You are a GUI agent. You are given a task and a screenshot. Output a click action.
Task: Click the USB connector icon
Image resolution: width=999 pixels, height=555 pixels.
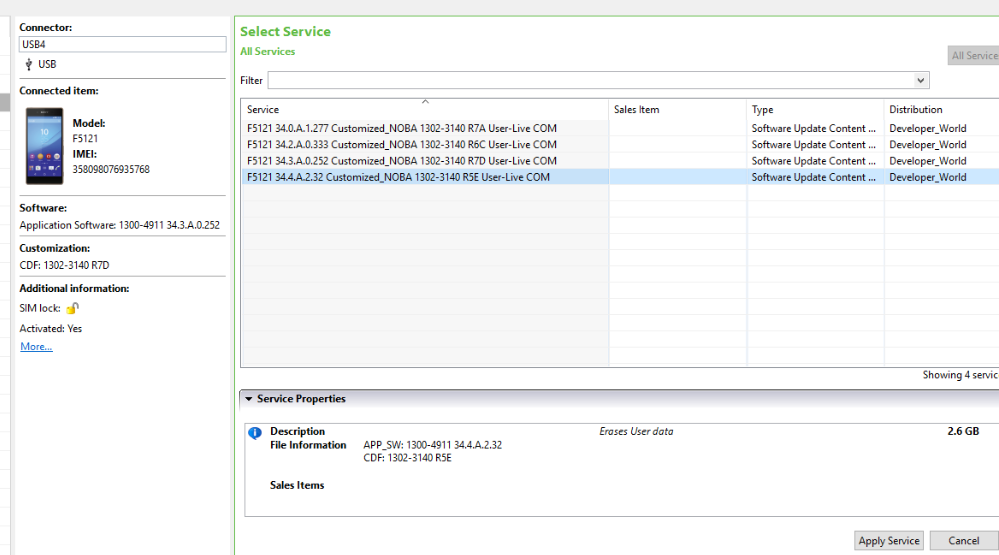tap(29, 64)
